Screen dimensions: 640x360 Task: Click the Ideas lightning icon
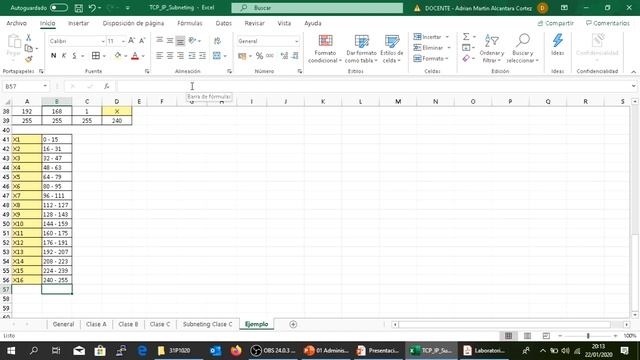click(x=558, y=45)
